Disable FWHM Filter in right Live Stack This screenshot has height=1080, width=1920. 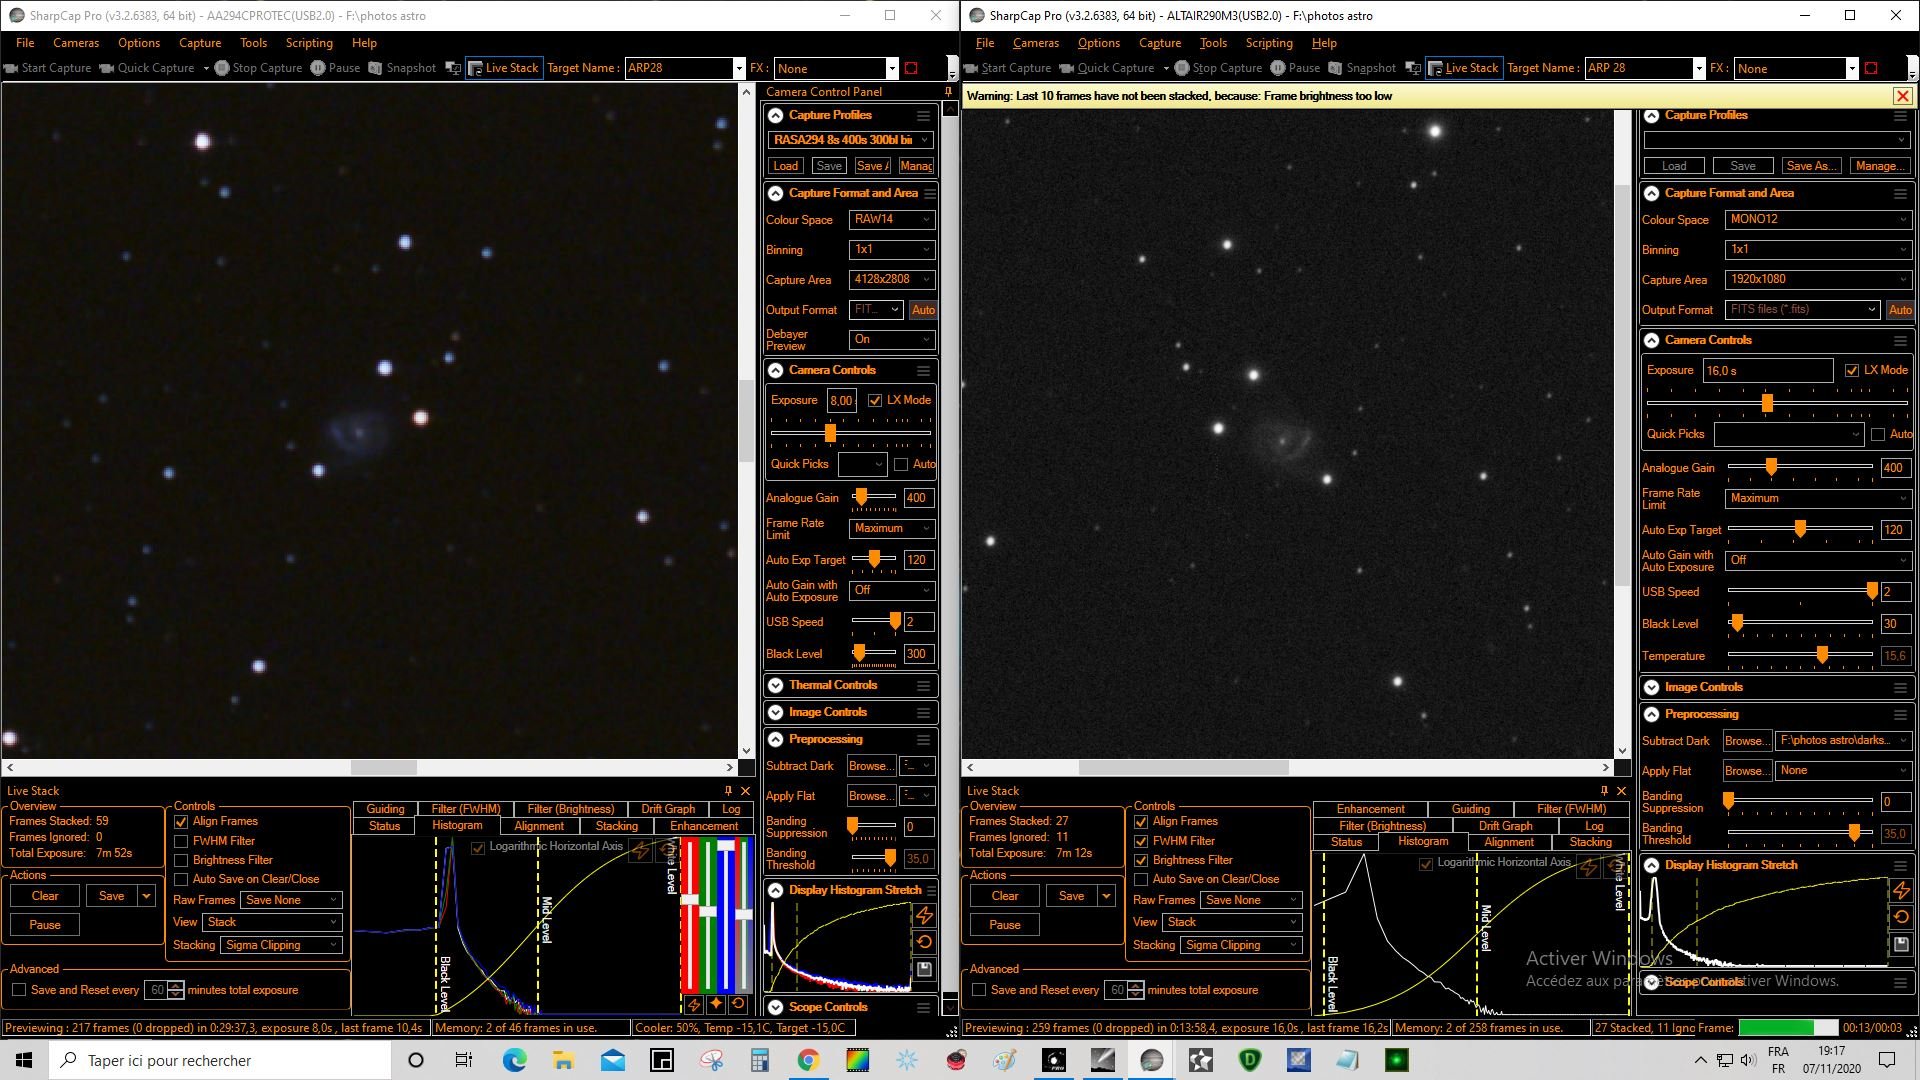coord(1141,841)
